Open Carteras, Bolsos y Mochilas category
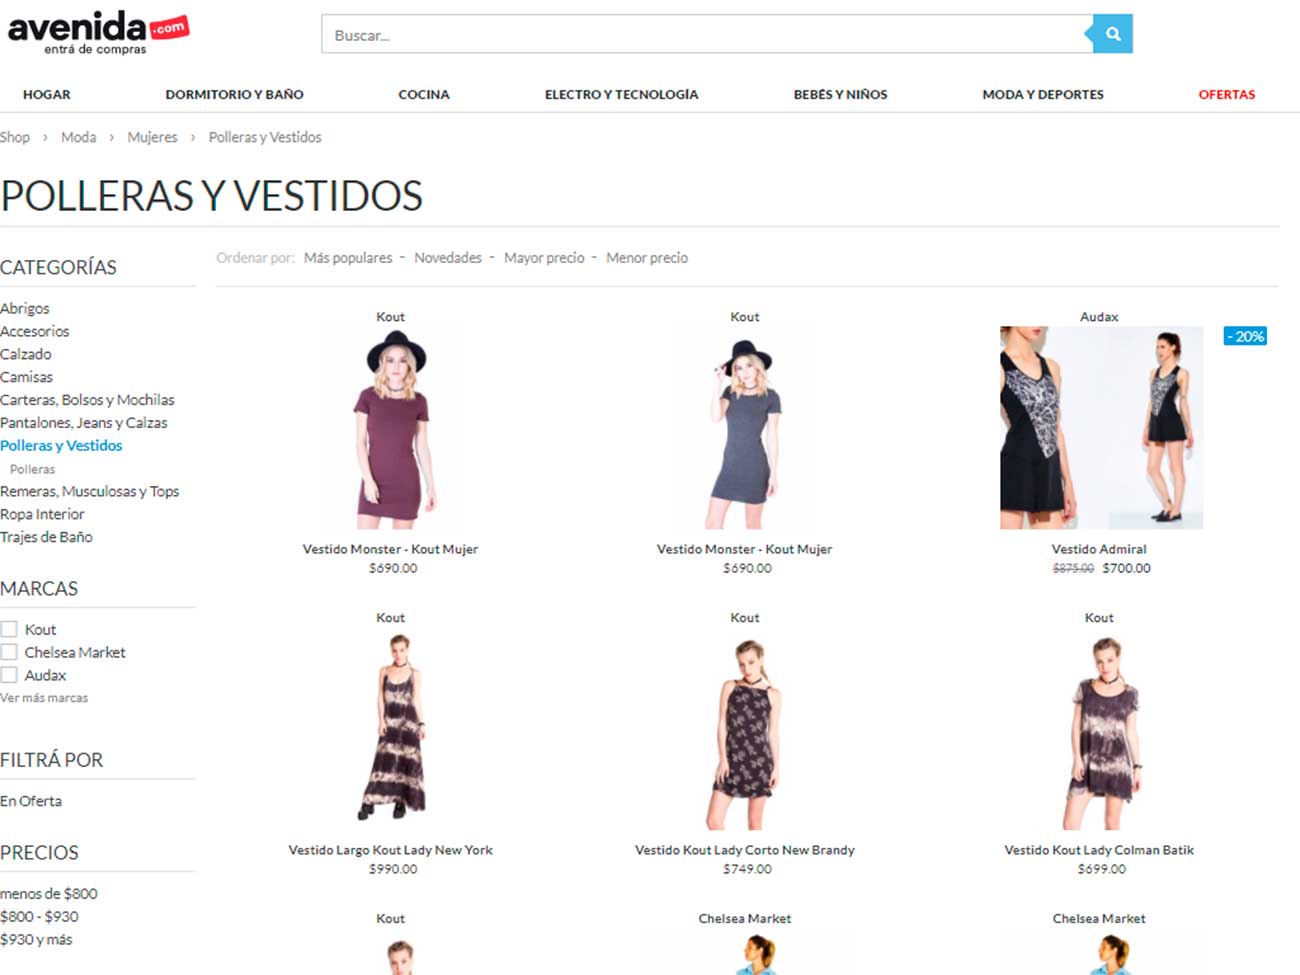The height and width of the screenshot is (975, 1300). [x=87, y=400]
